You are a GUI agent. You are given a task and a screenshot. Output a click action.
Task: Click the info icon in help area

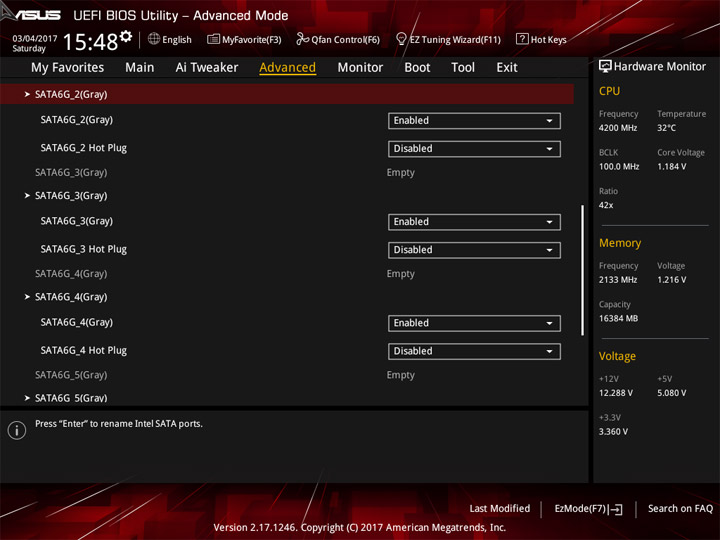tap(17, 430)
